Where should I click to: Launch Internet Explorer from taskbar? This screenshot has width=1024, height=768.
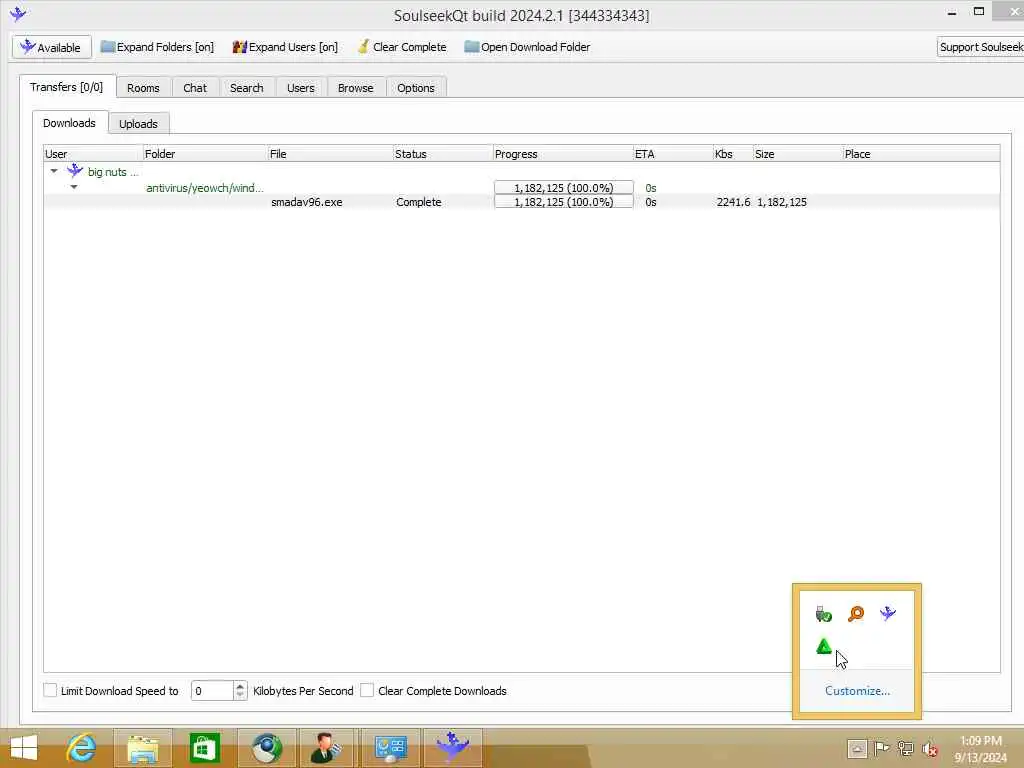tap(82, 748)
